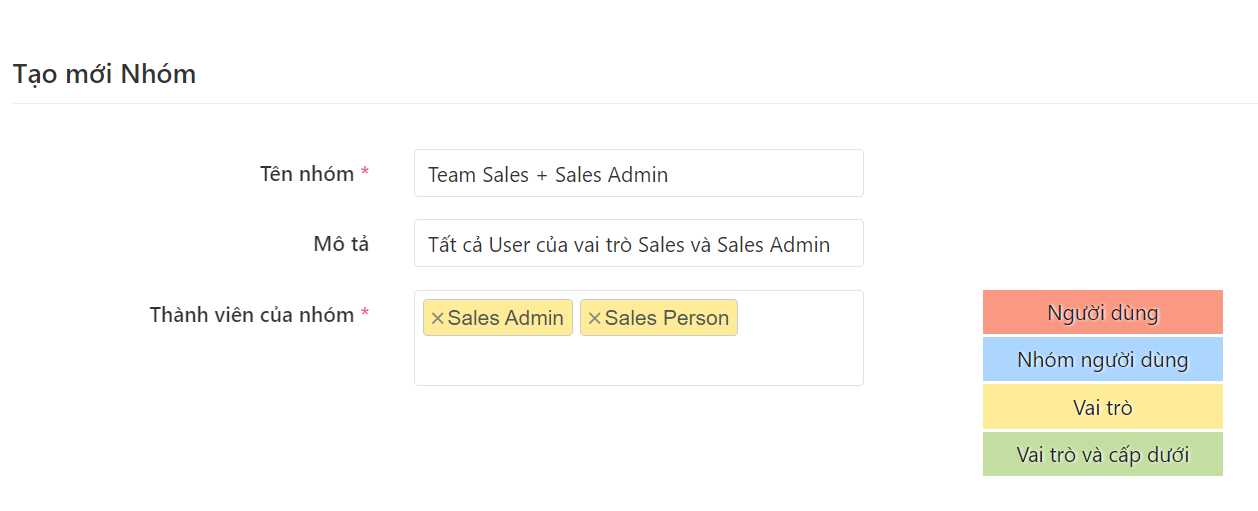Focus the Mô tả description field
This screenshot has width=1258, height=511.
pyautogui.click(x=638, y=244)
